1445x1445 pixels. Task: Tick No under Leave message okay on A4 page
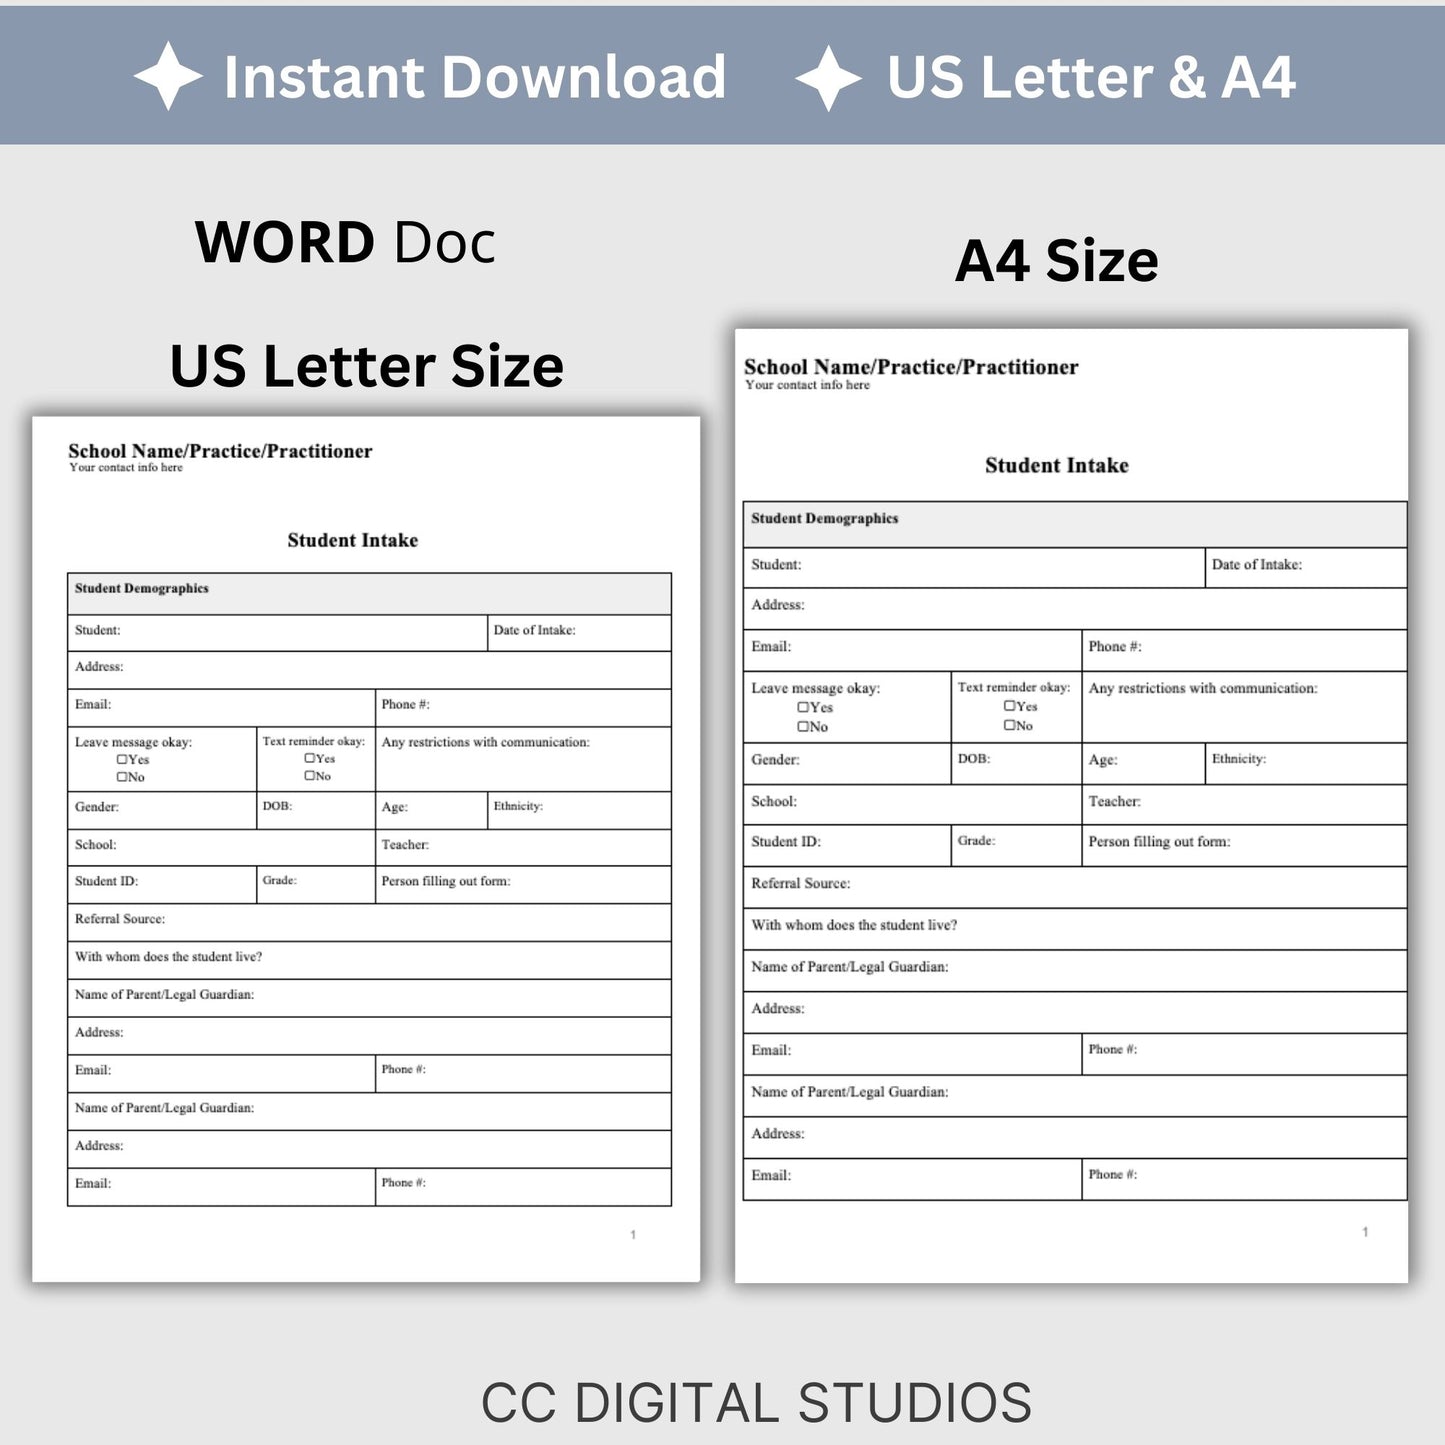coord(803,727)
